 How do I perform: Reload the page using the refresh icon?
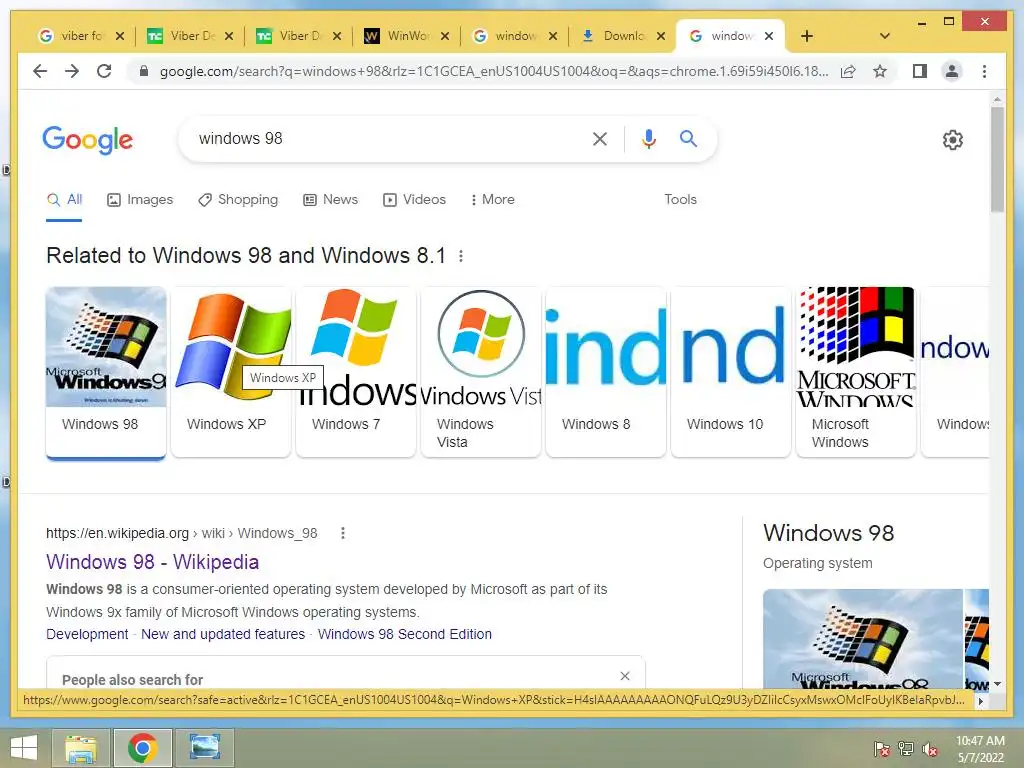point(104,71)
